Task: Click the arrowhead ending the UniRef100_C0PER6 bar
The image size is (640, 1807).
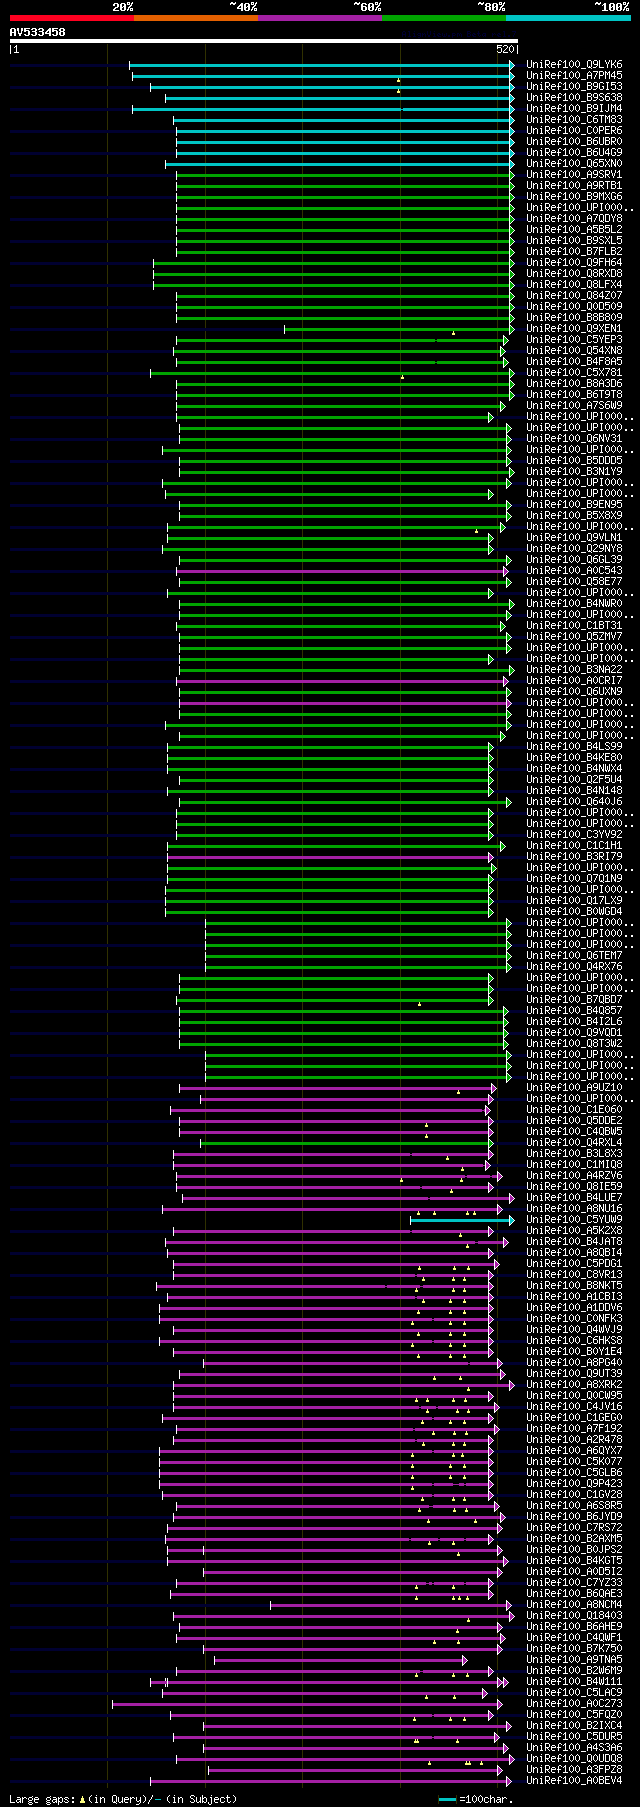Action: click(x=512, y=131)
